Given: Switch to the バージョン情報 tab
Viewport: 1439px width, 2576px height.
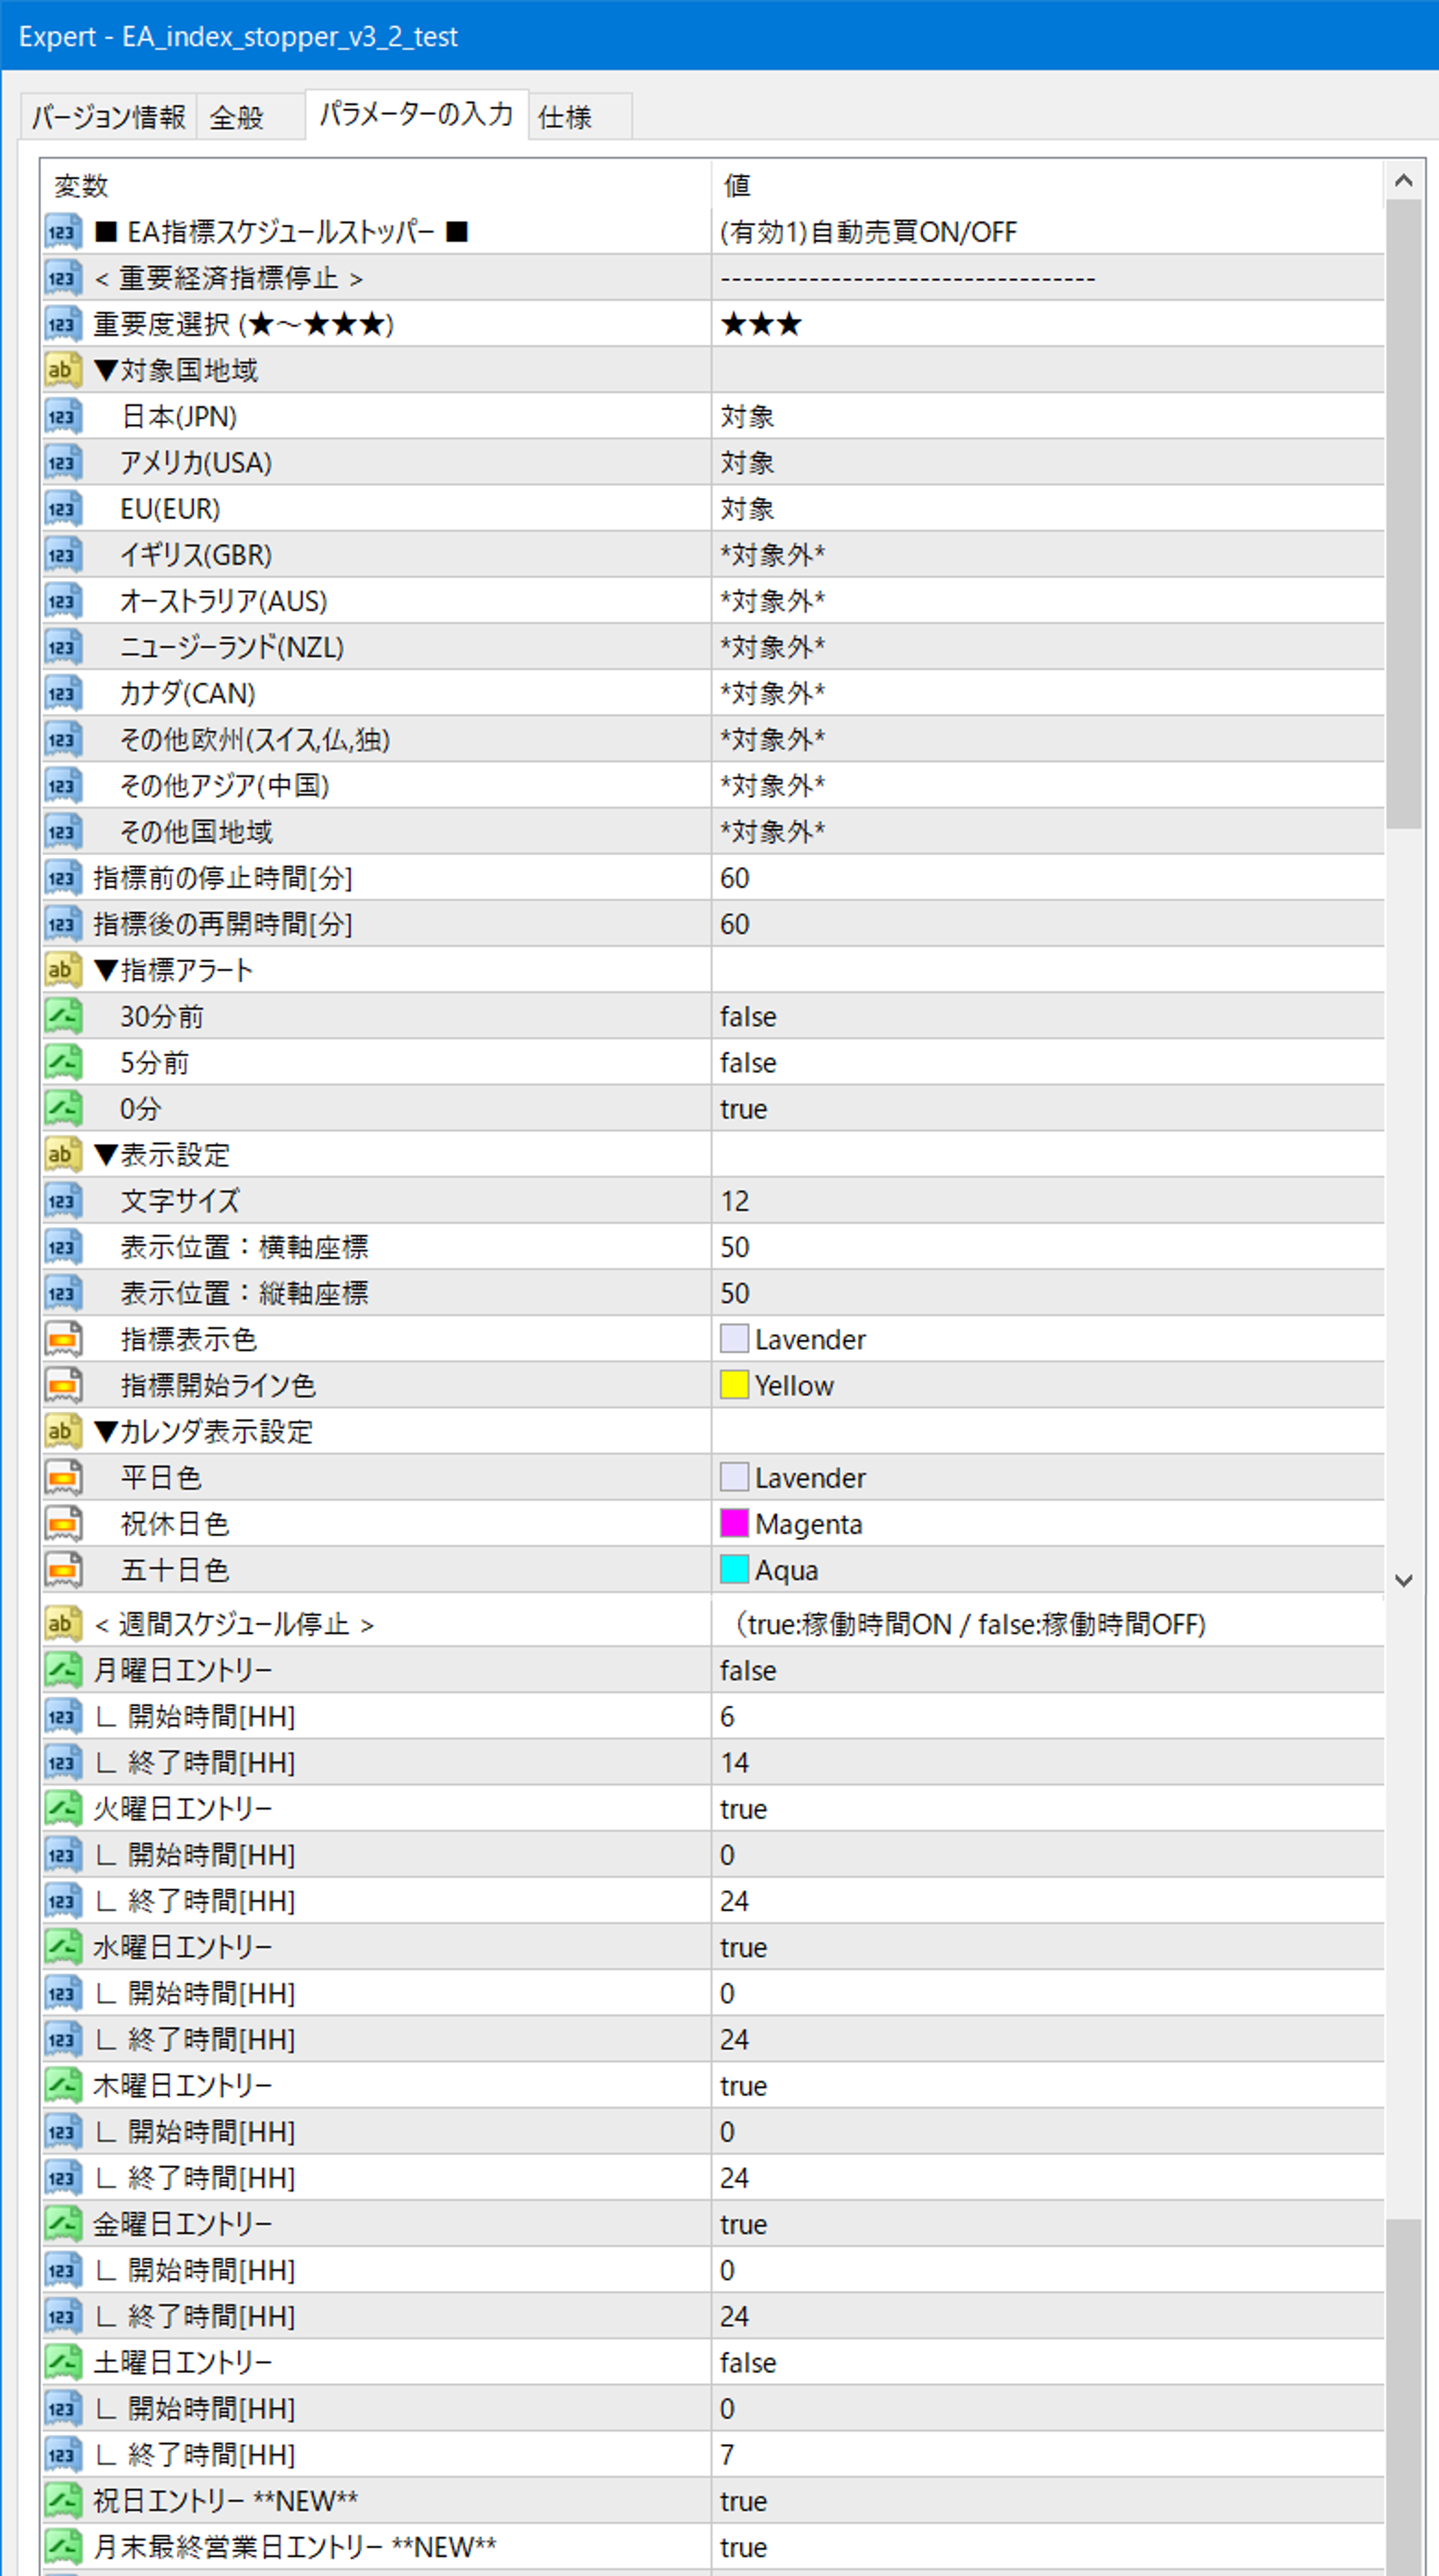Looking at the screenshot, I should coord(108,117).
